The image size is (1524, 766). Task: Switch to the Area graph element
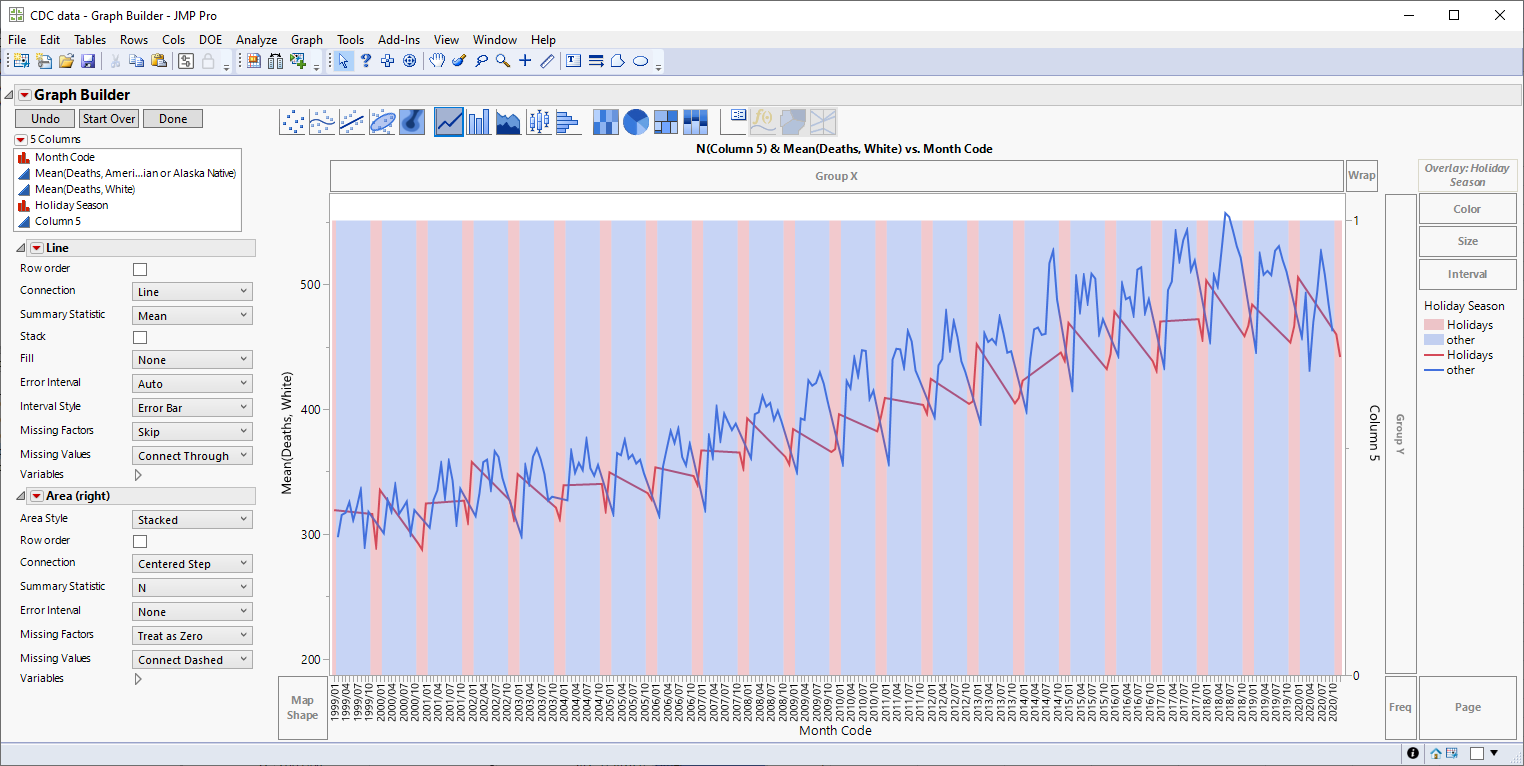pos(508,120)
